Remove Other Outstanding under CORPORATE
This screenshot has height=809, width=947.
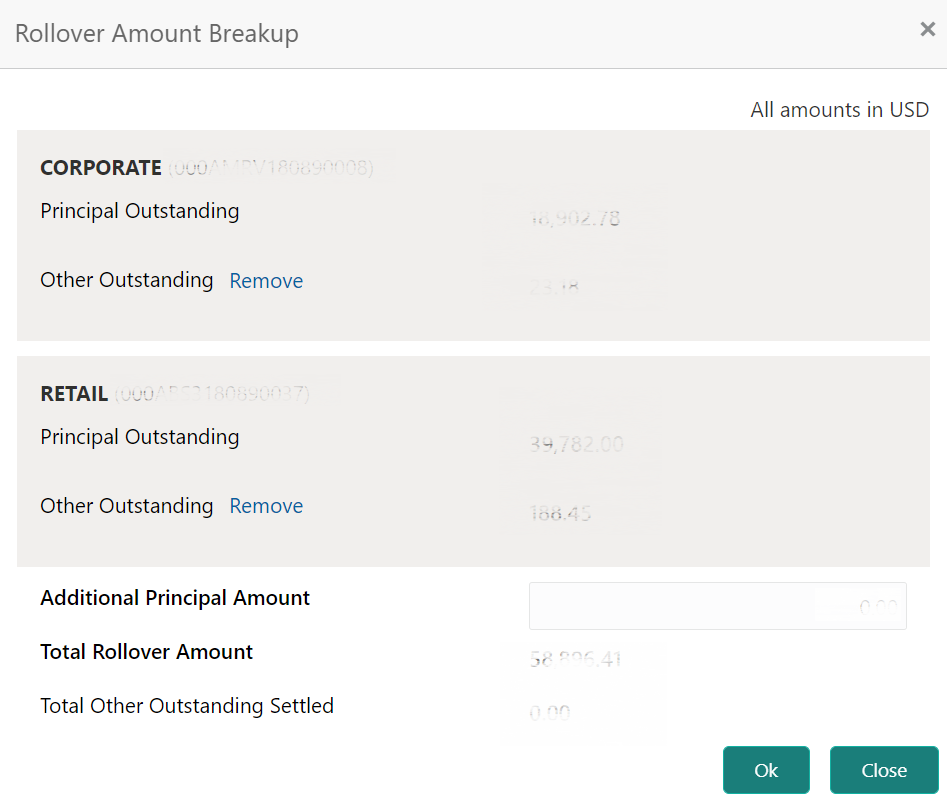pyautogui.click(x=266, y=281)
